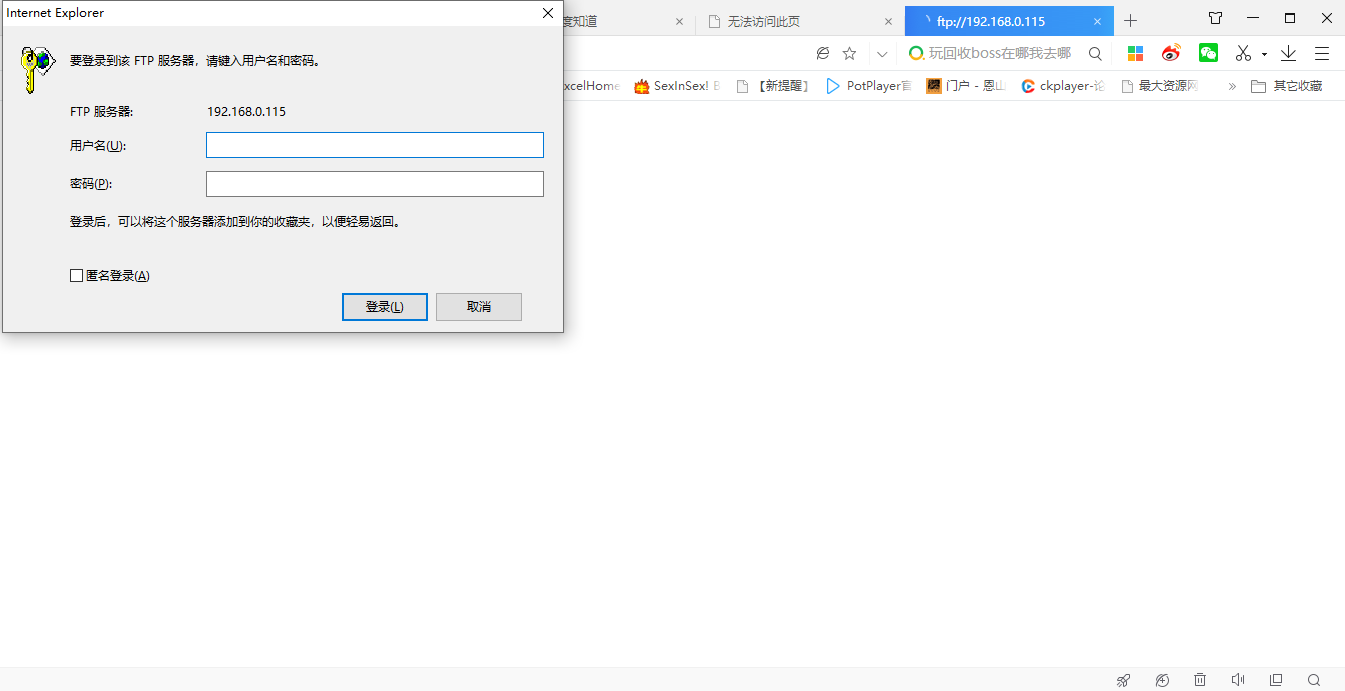
Task: Open the hamburger menu in the top-right corner
Action: pyautogui.click(x=1322, y=53)
